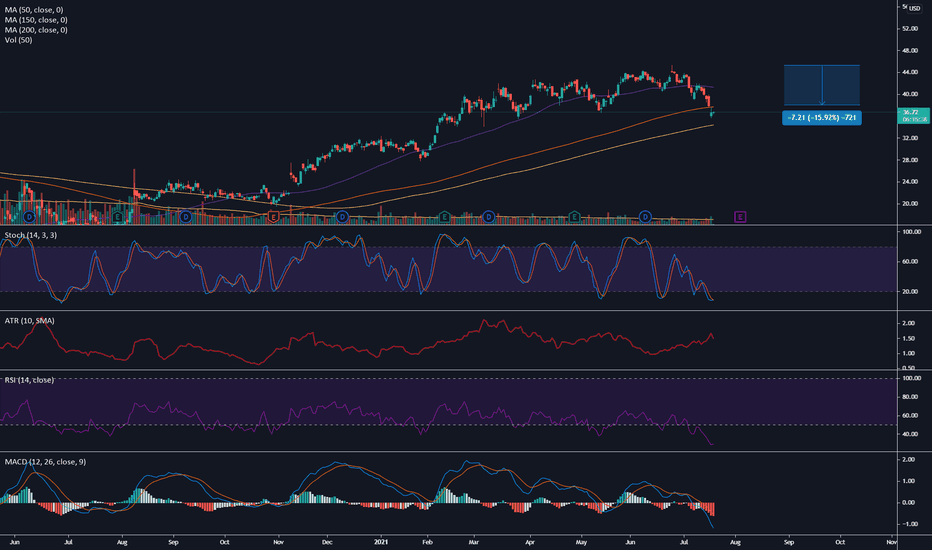The width and height of the screenshot is (932, 550).
Task: Click the Aug label on time axis right of Jul
Action: 735,542
